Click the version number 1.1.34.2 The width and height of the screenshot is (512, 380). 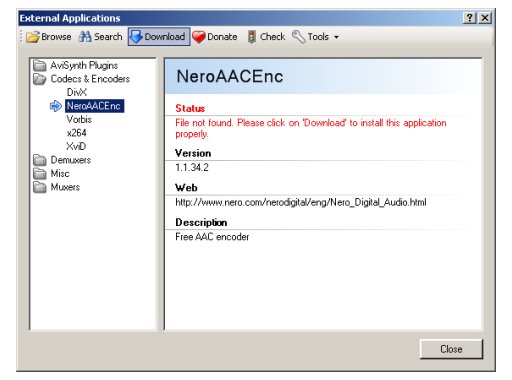(x=192, y=167)
